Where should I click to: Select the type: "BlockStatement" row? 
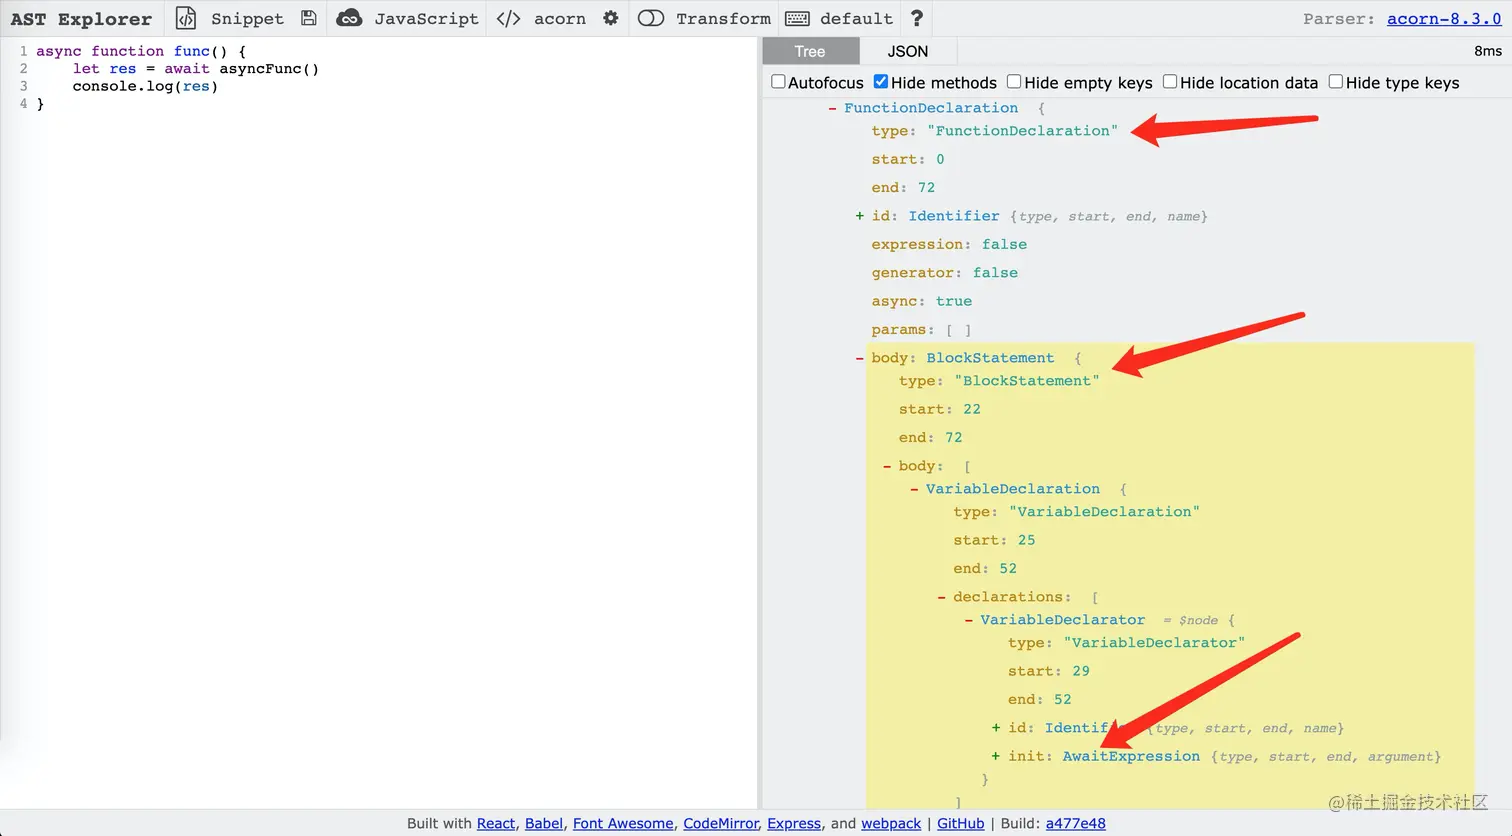[x=999, y=381]
